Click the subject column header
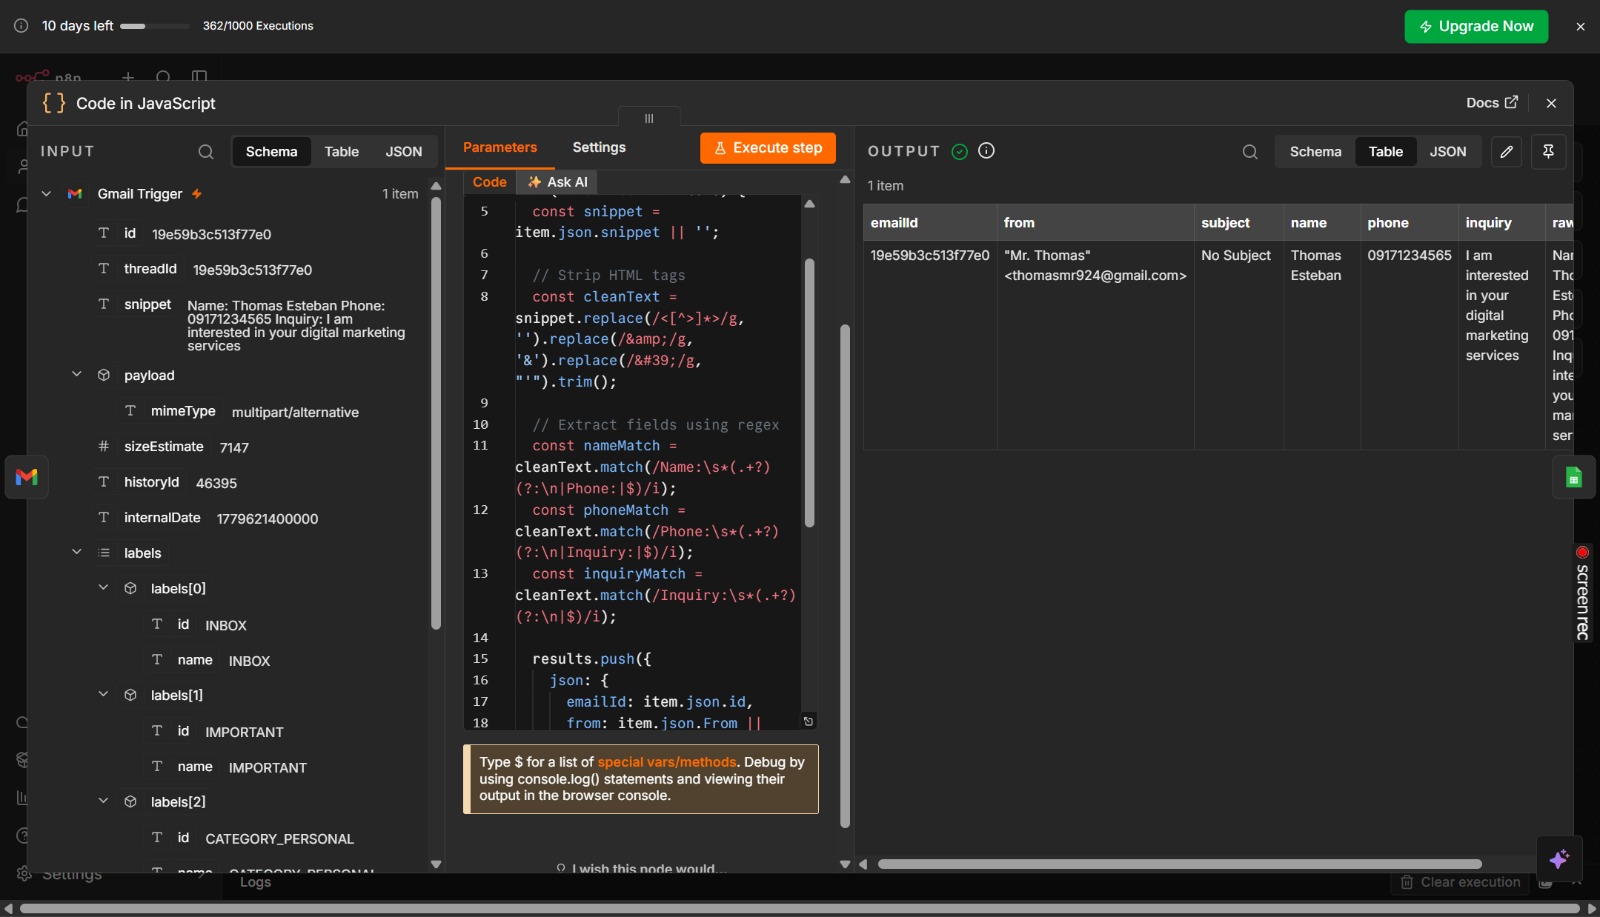 pos(1239,223)
